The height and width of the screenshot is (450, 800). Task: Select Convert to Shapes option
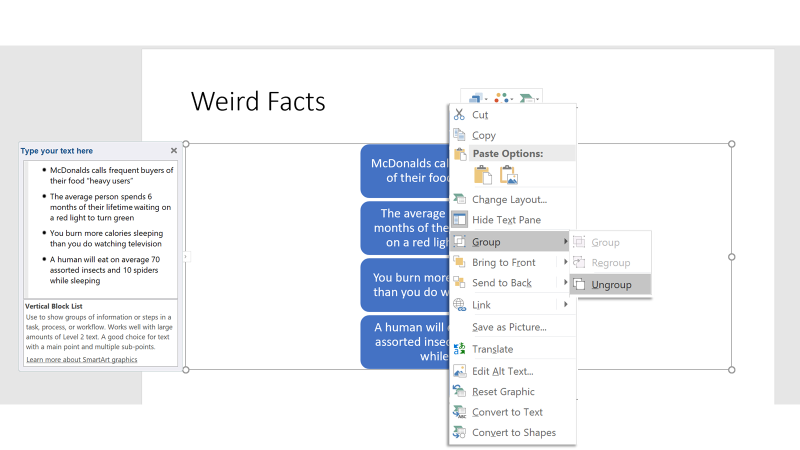coord(513,433)
